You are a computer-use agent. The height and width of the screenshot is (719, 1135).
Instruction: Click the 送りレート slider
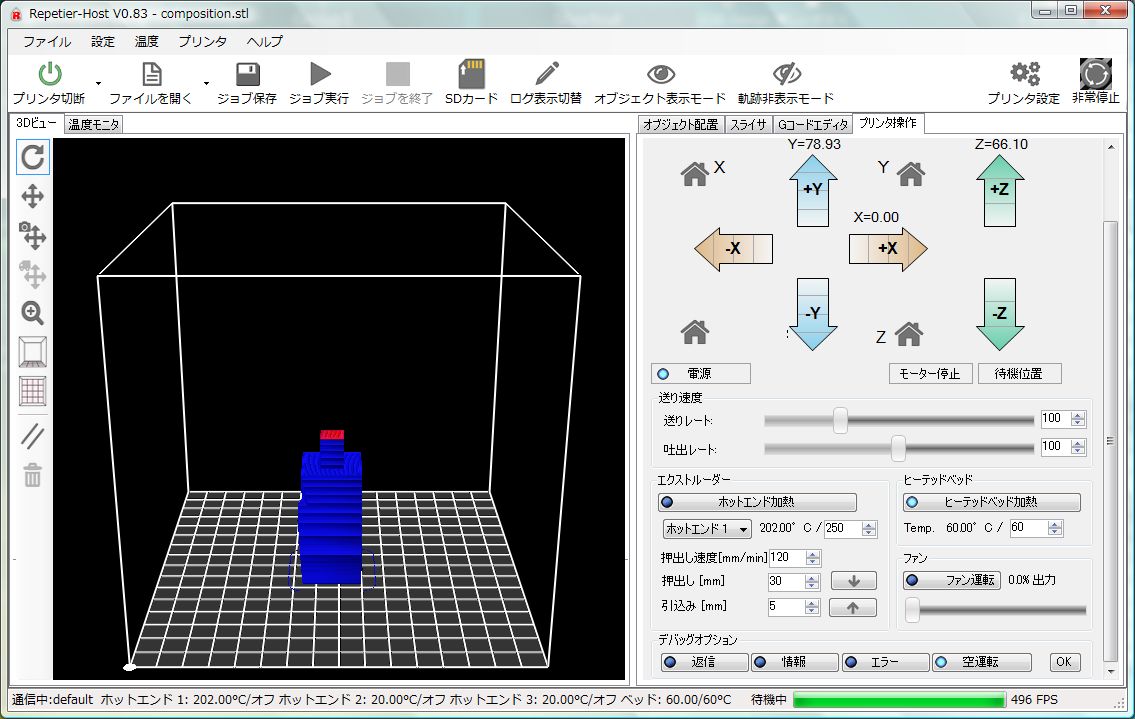coord(899,420)
